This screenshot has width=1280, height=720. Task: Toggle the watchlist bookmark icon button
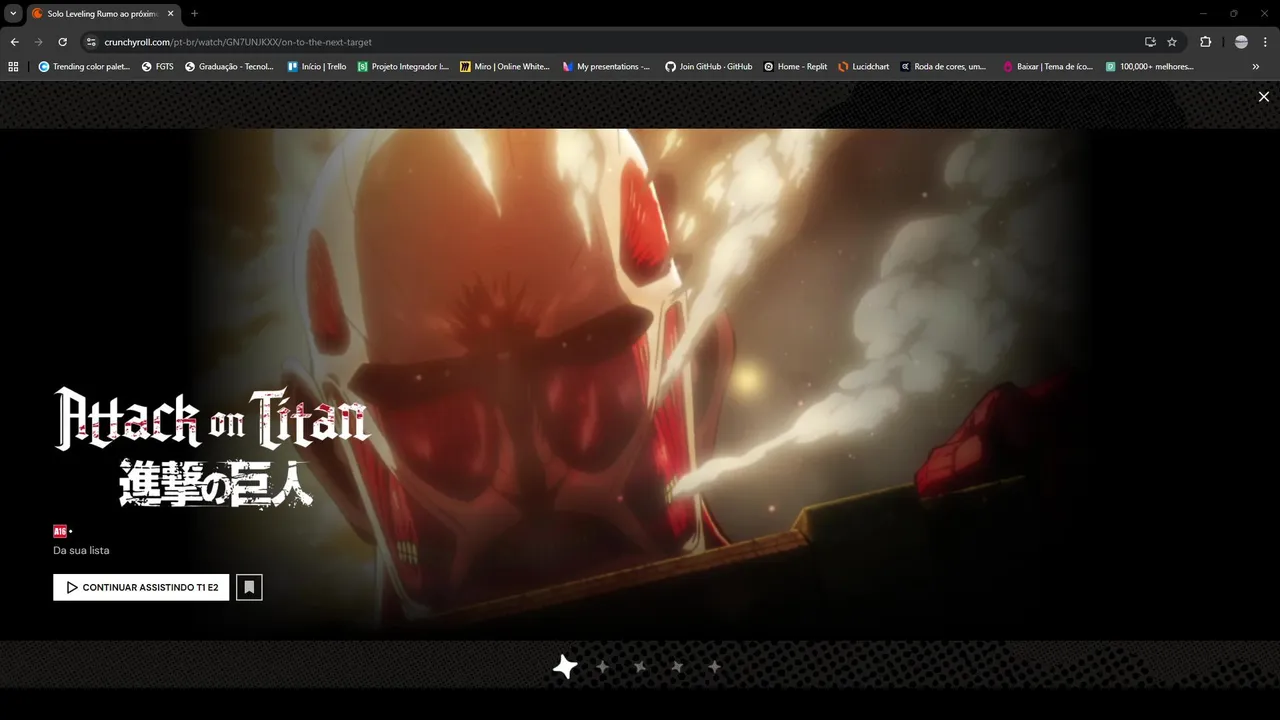coord(249,587)
